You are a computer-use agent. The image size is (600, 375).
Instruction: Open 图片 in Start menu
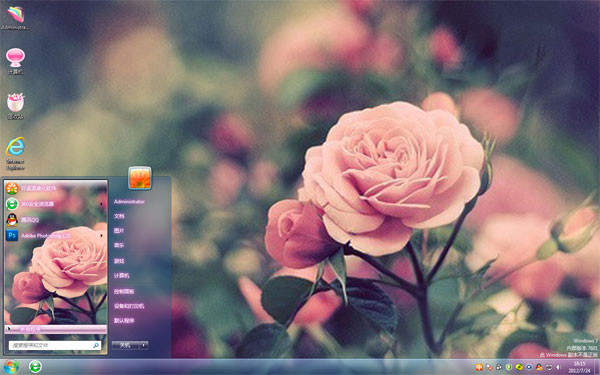119,231
